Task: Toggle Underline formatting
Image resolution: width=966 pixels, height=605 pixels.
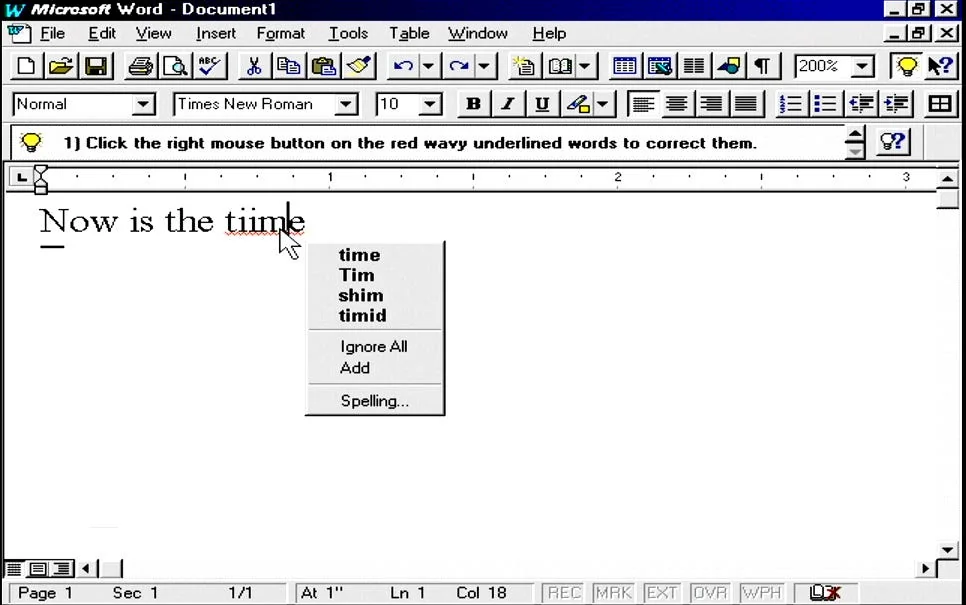Action: pyautogui.click(x=542, y=105)
